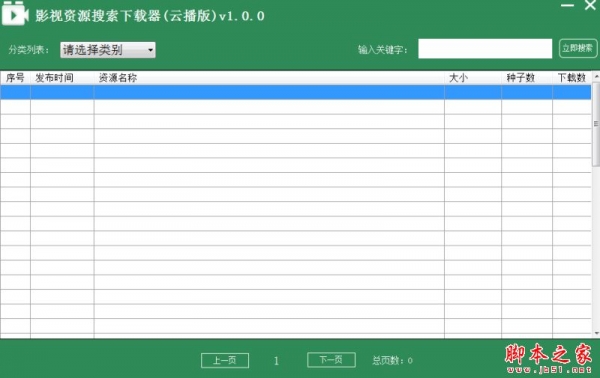
Task: Sort by the 资源名称 column header
Action: (x=269, y=78)
